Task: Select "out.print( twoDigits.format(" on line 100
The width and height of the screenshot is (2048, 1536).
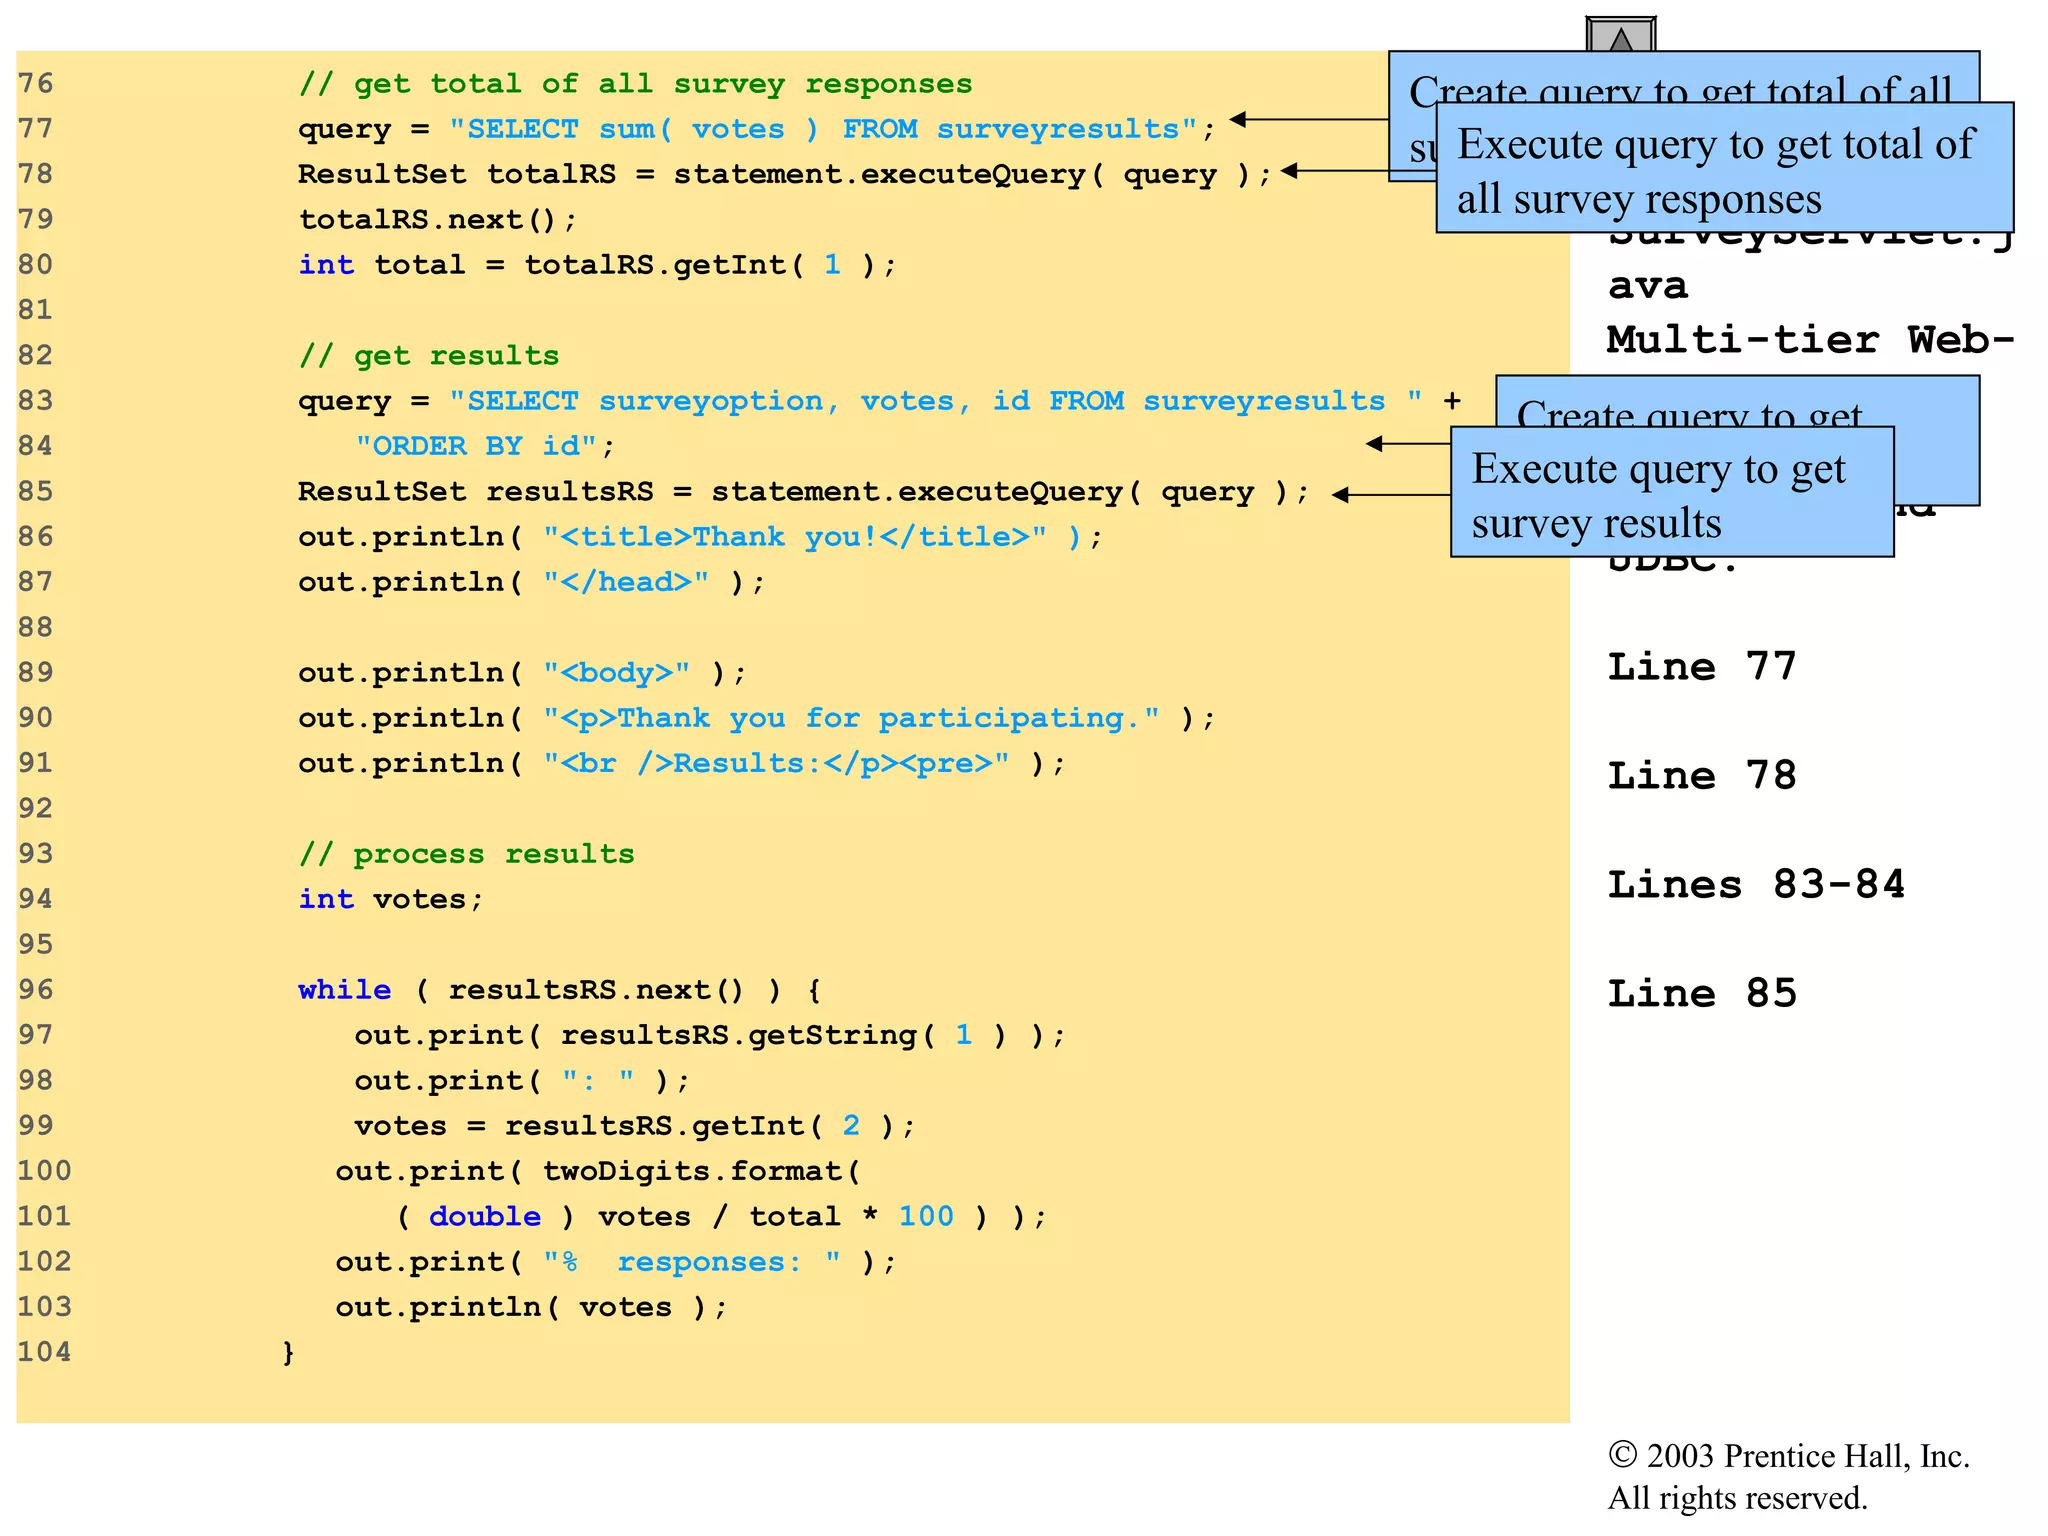Action: click(598, 1171)
